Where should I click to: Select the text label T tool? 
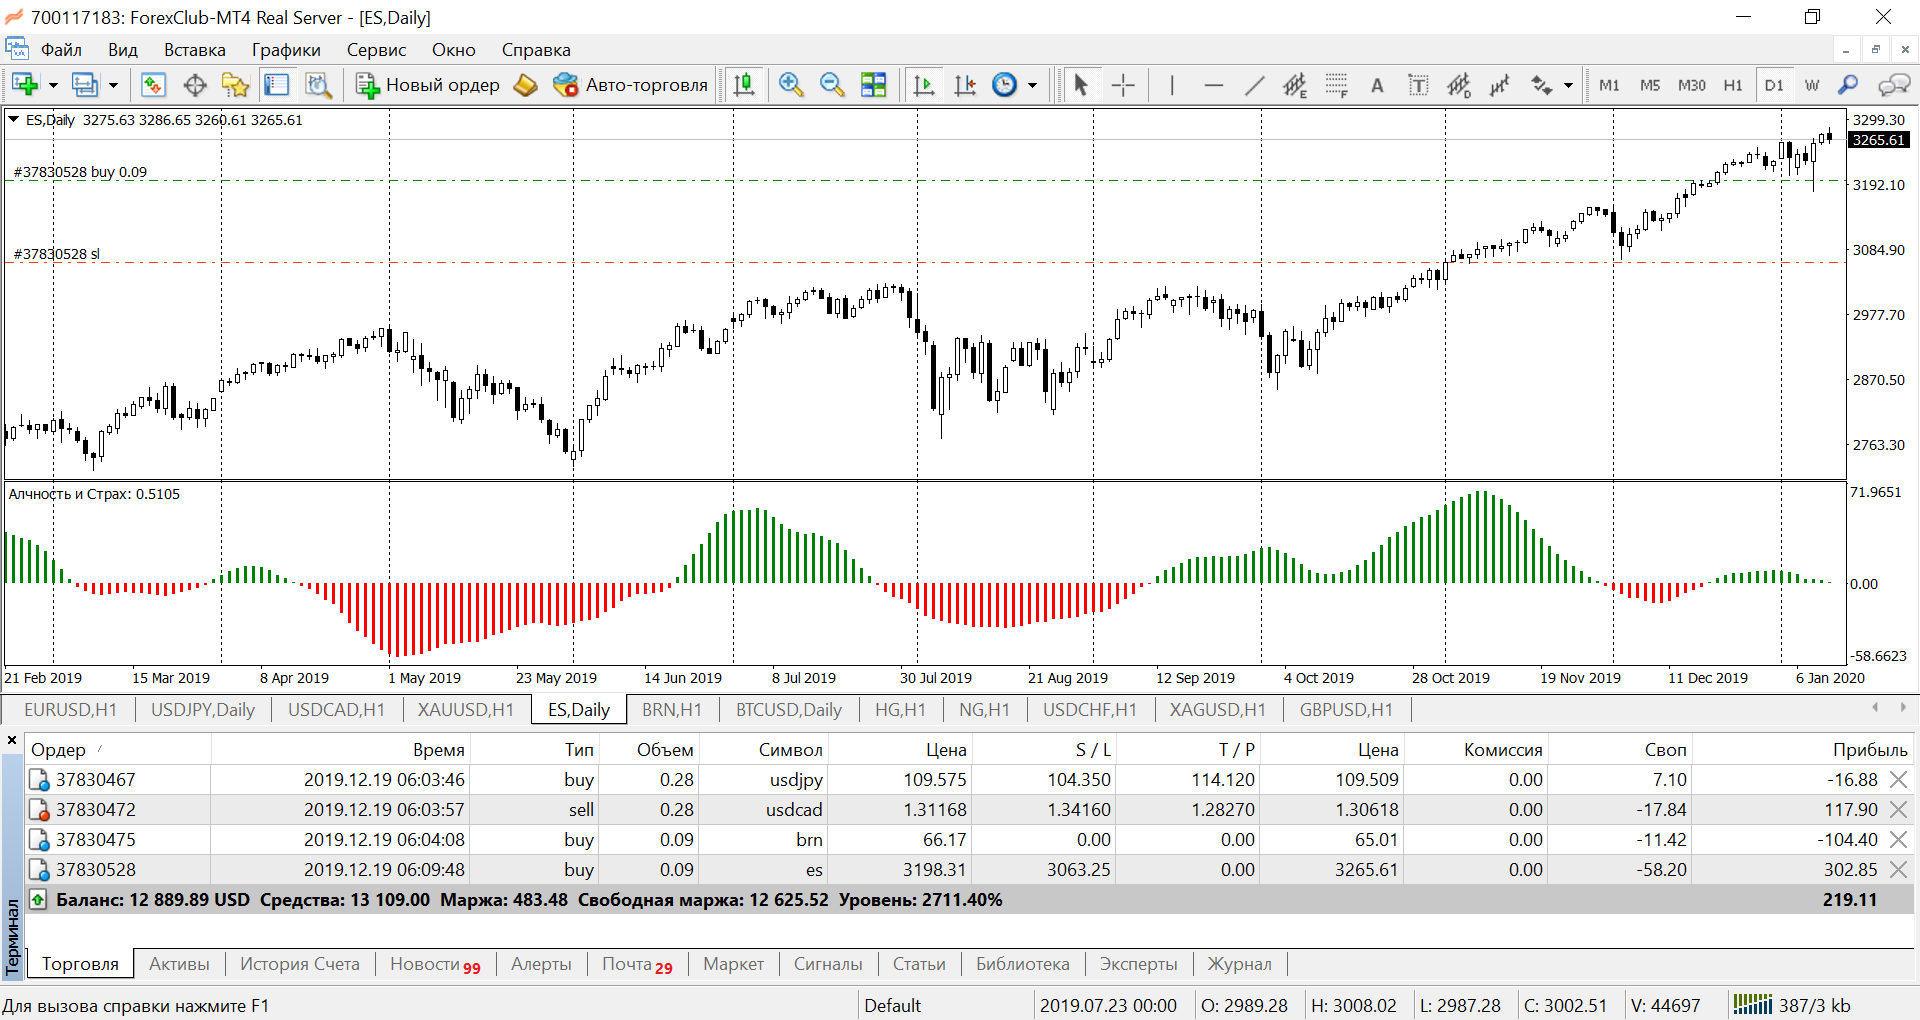1418,85
